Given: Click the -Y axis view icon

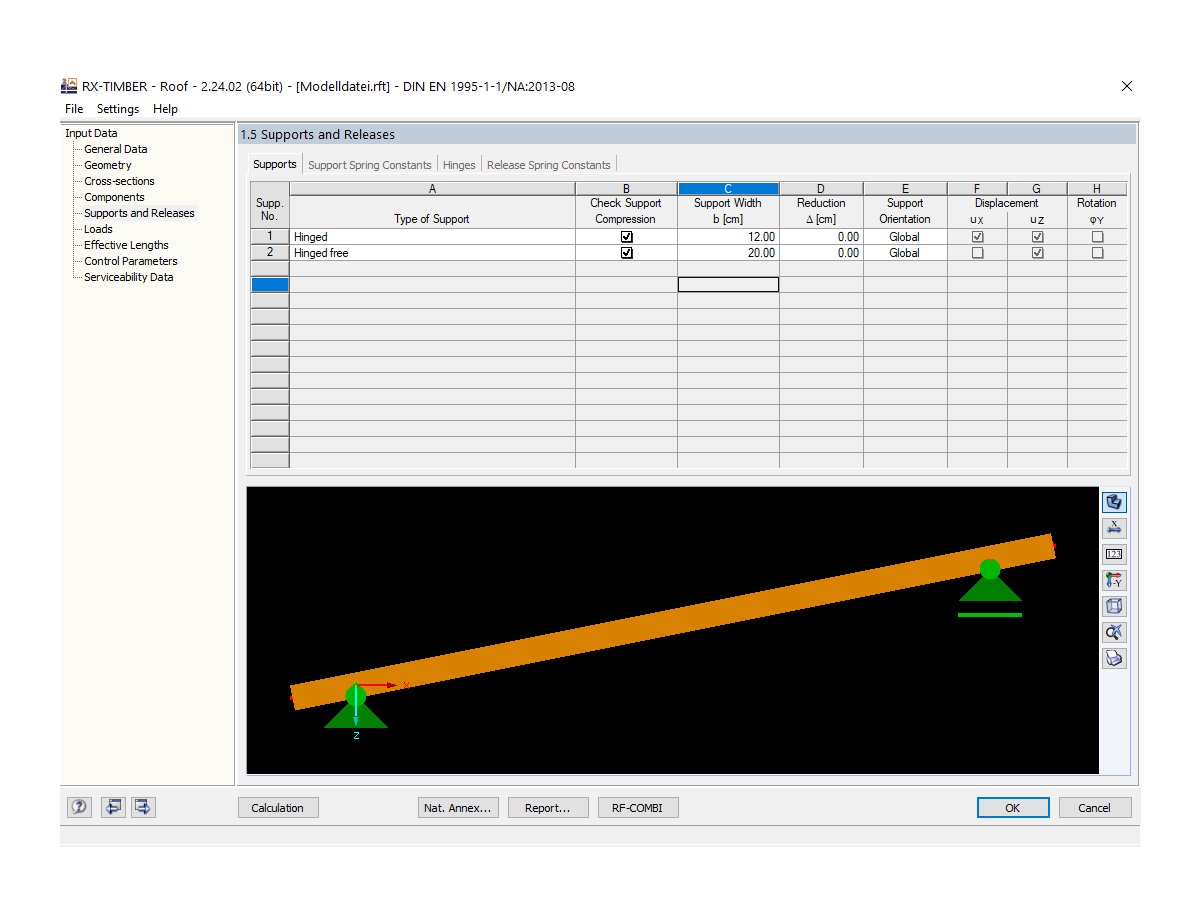Looking at the screenshot, I should click(x=1114, y=580).
